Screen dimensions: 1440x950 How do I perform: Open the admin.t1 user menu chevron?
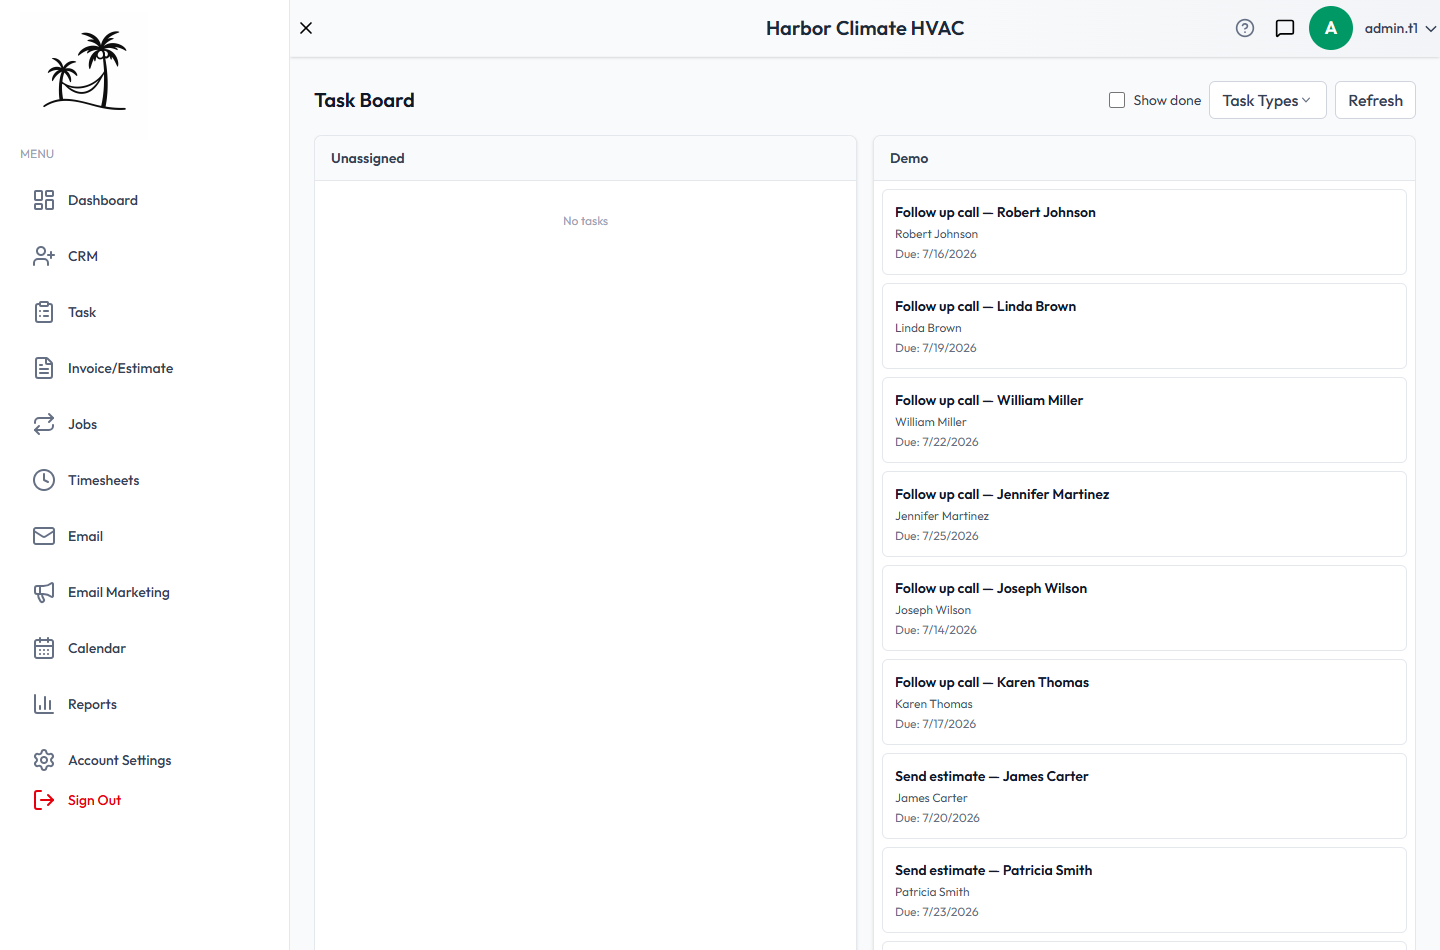[1431, 29]
